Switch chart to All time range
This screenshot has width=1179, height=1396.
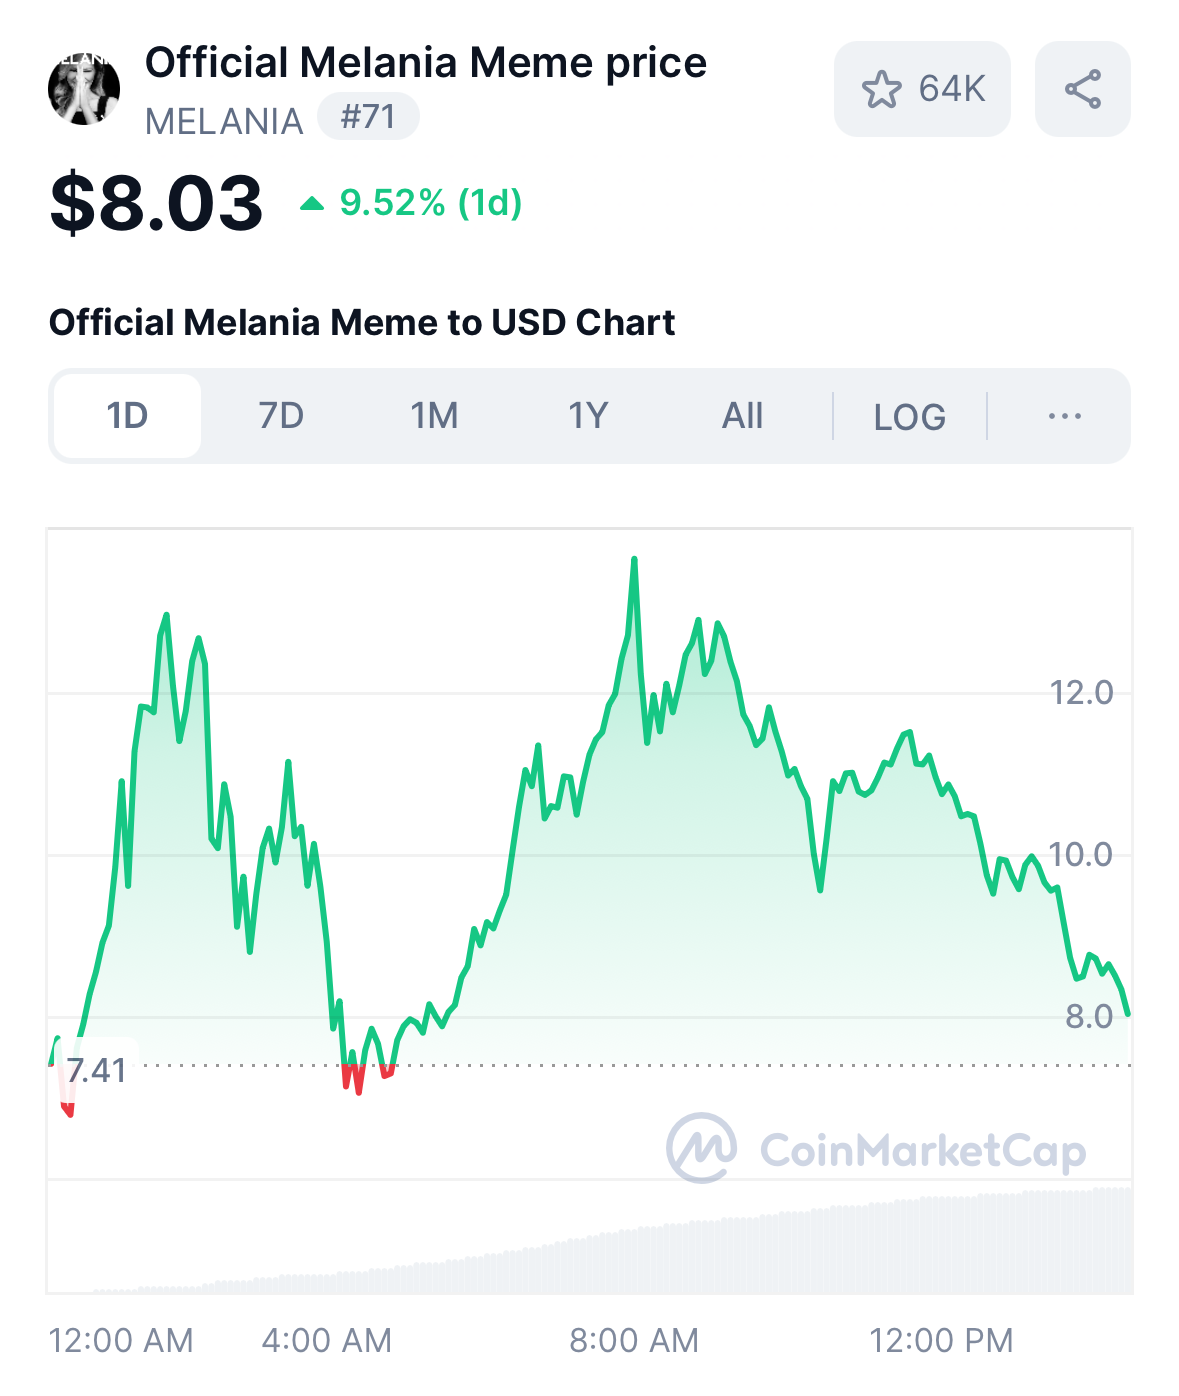tap(742, 416)
